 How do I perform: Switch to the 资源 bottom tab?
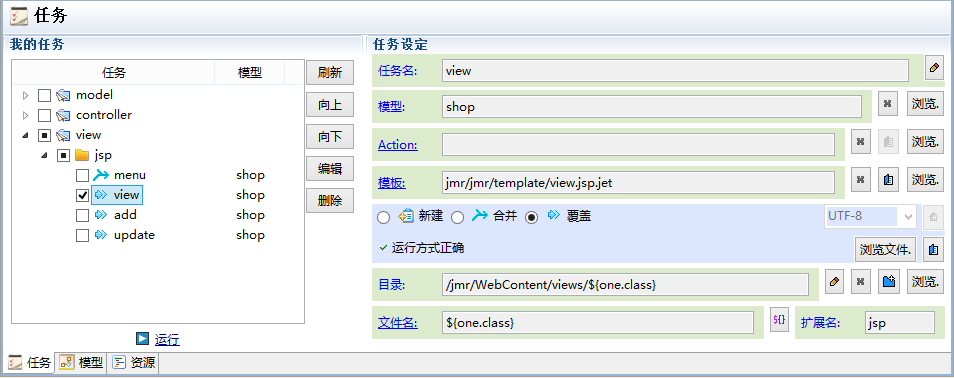(x=134, y=363)
